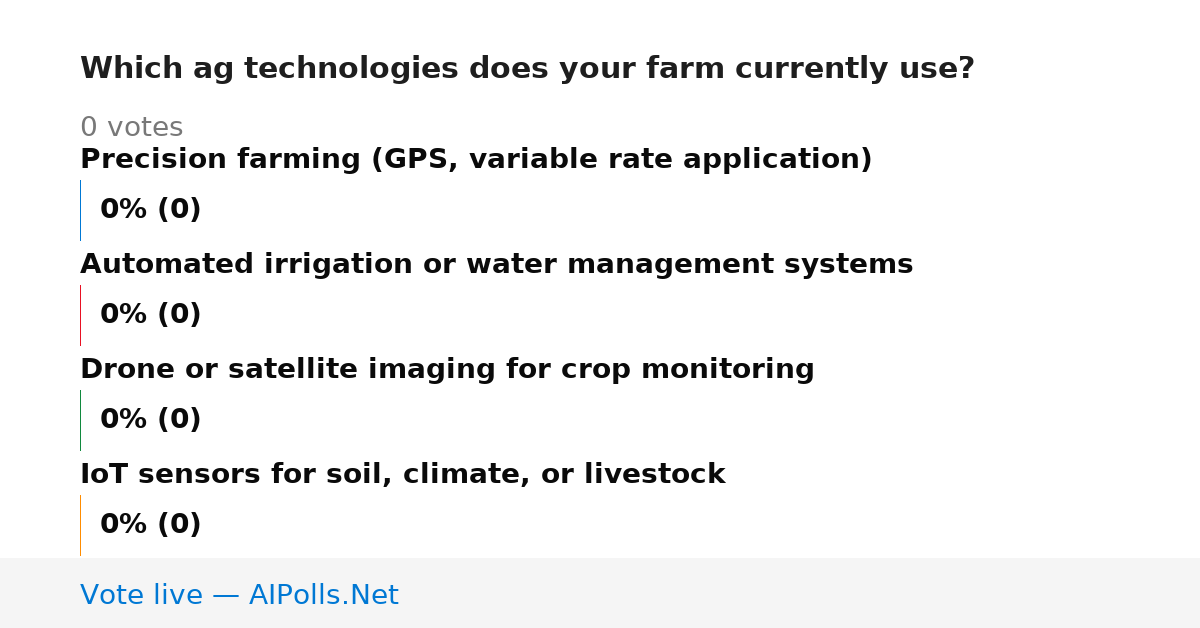The height and width of the screenshot is (628, 1200).
Task: Click the gray footer bar
Action: [600, 593]
